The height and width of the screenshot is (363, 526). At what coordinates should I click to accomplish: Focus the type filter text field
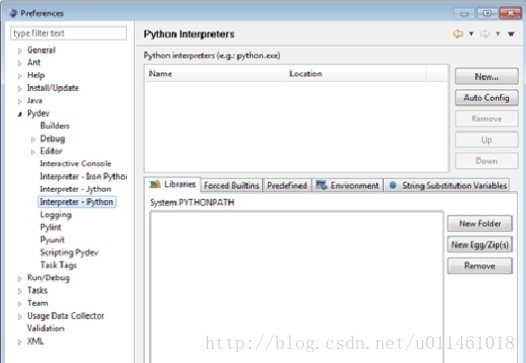coord(68,33)
